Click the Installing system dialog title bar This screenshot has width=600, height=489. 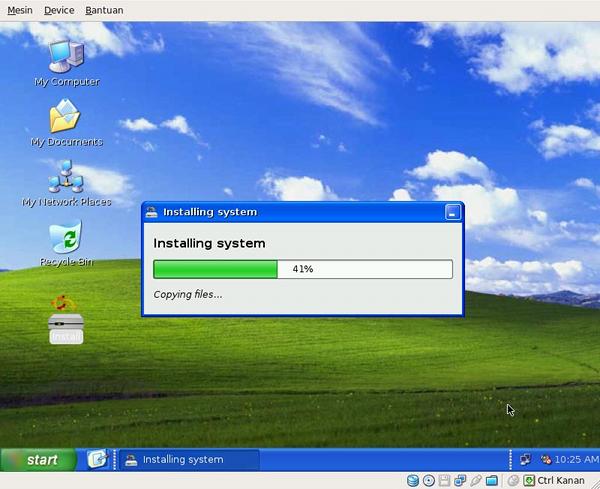pyautogui.click(x=302, y=212)
